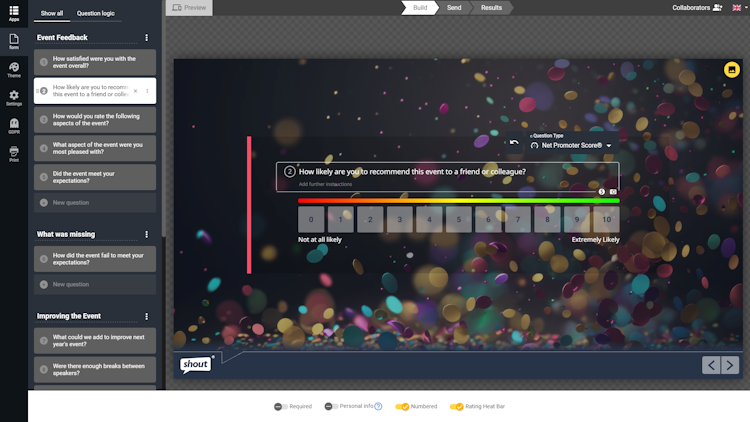
Task: Select rating 0 on the NPS scale
Action: point(311,220)
